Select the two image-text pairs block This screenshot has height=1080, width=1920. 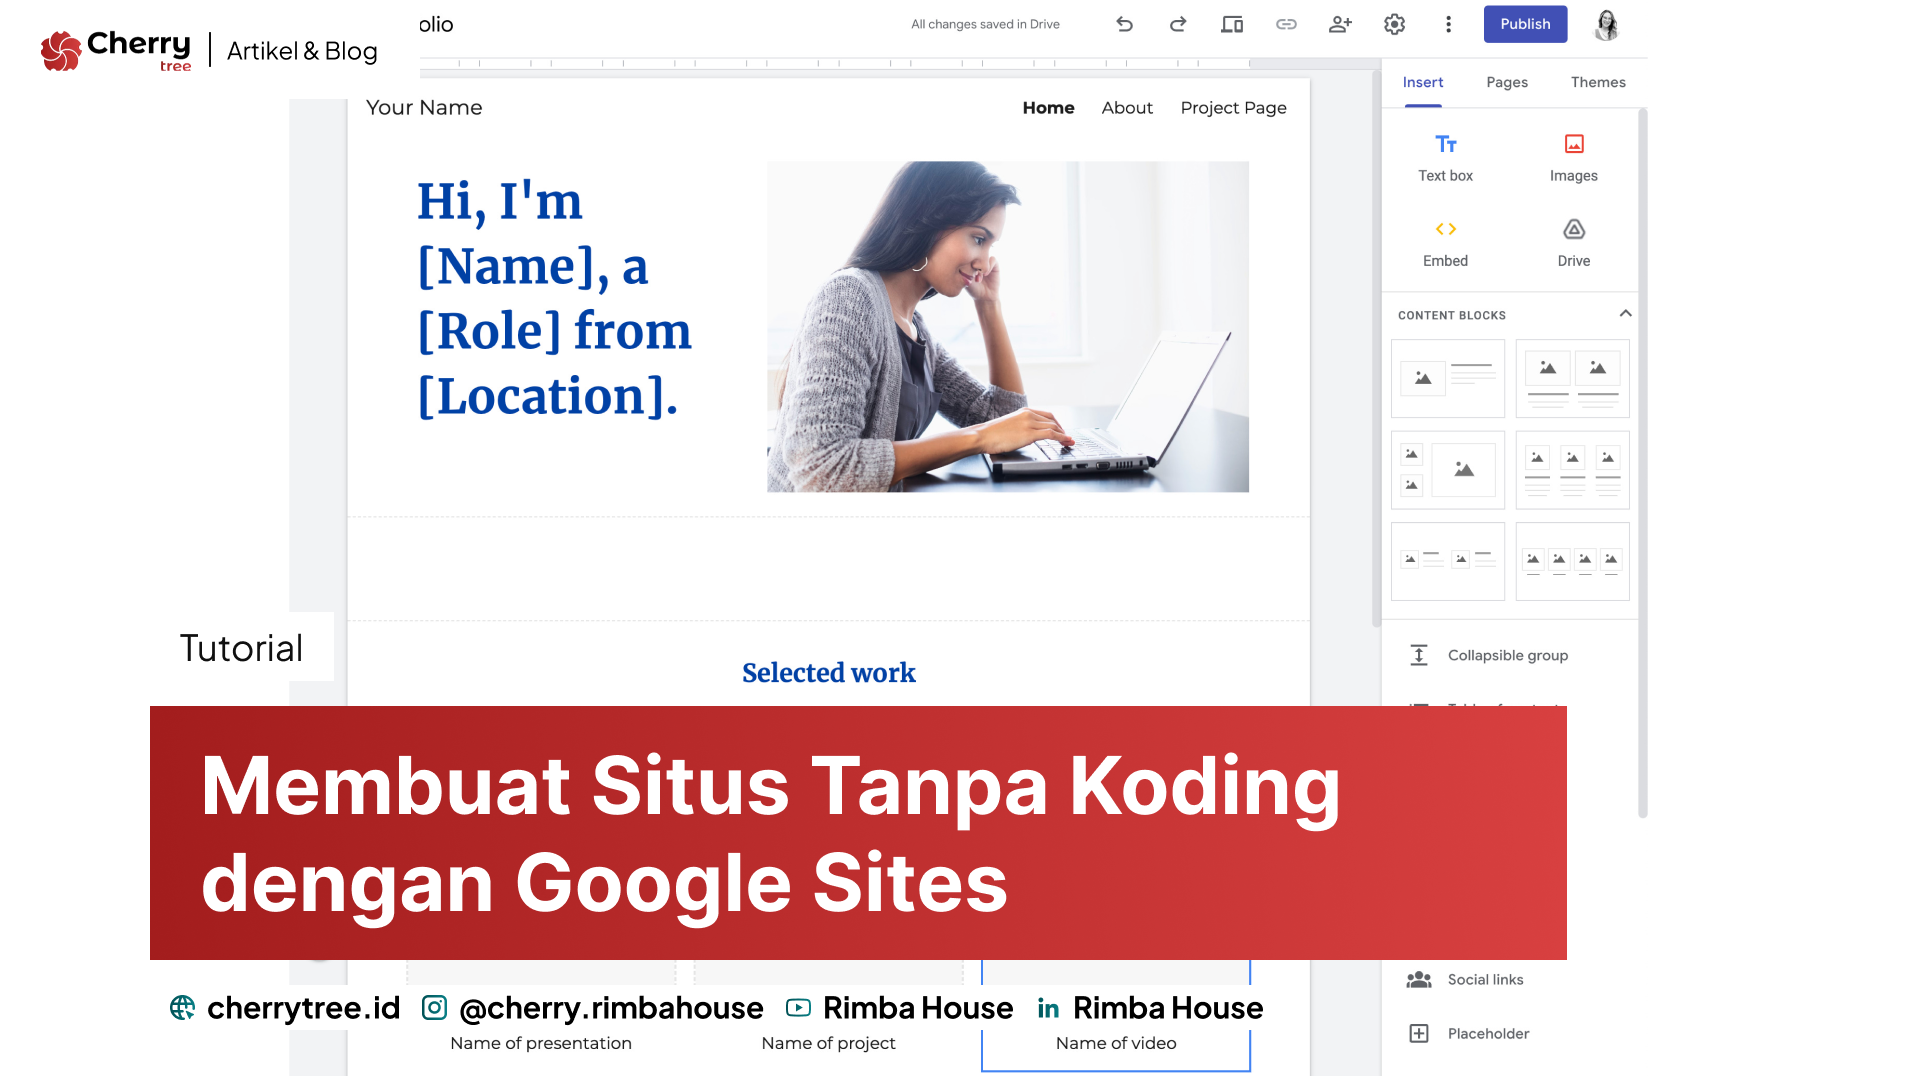point(1447,561)
